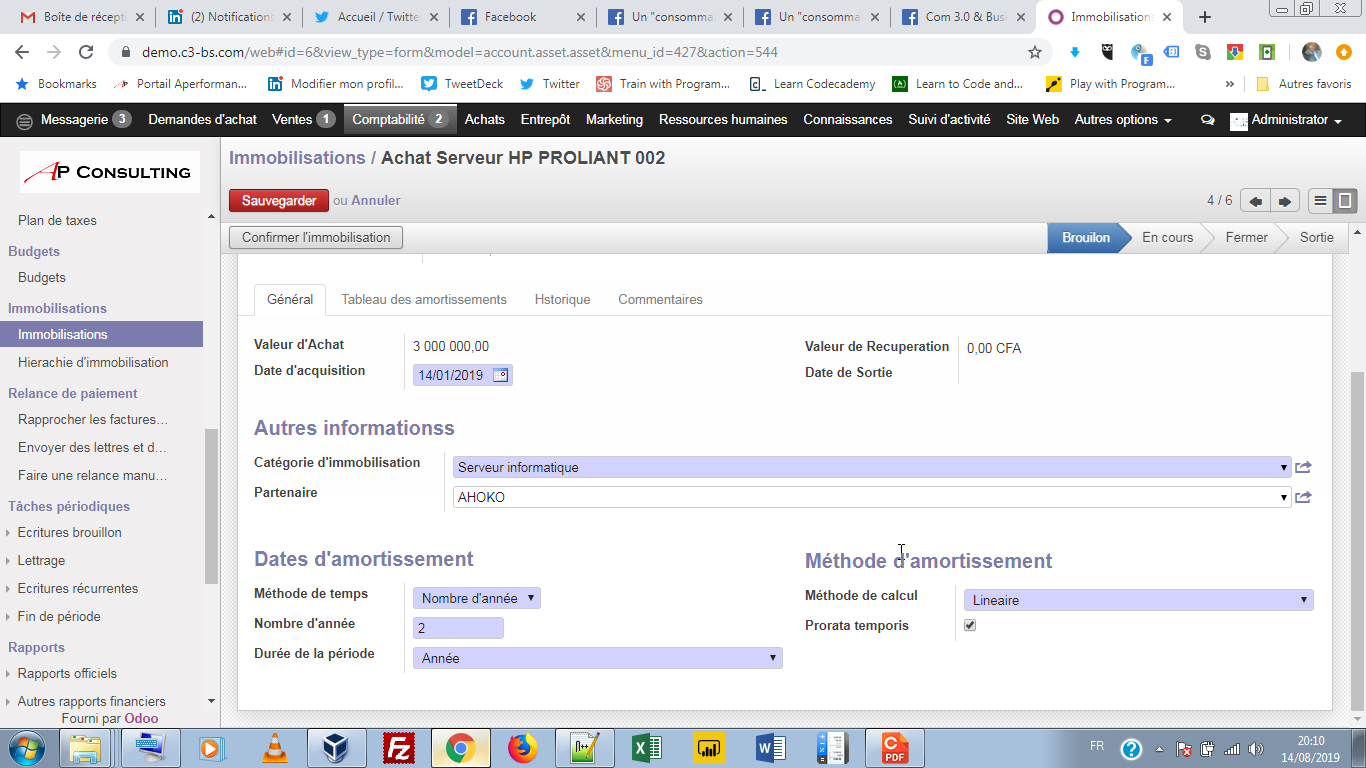Go to next record with the forward arrow
This screenshot has height=768, width=1366.
point(1283,200)
